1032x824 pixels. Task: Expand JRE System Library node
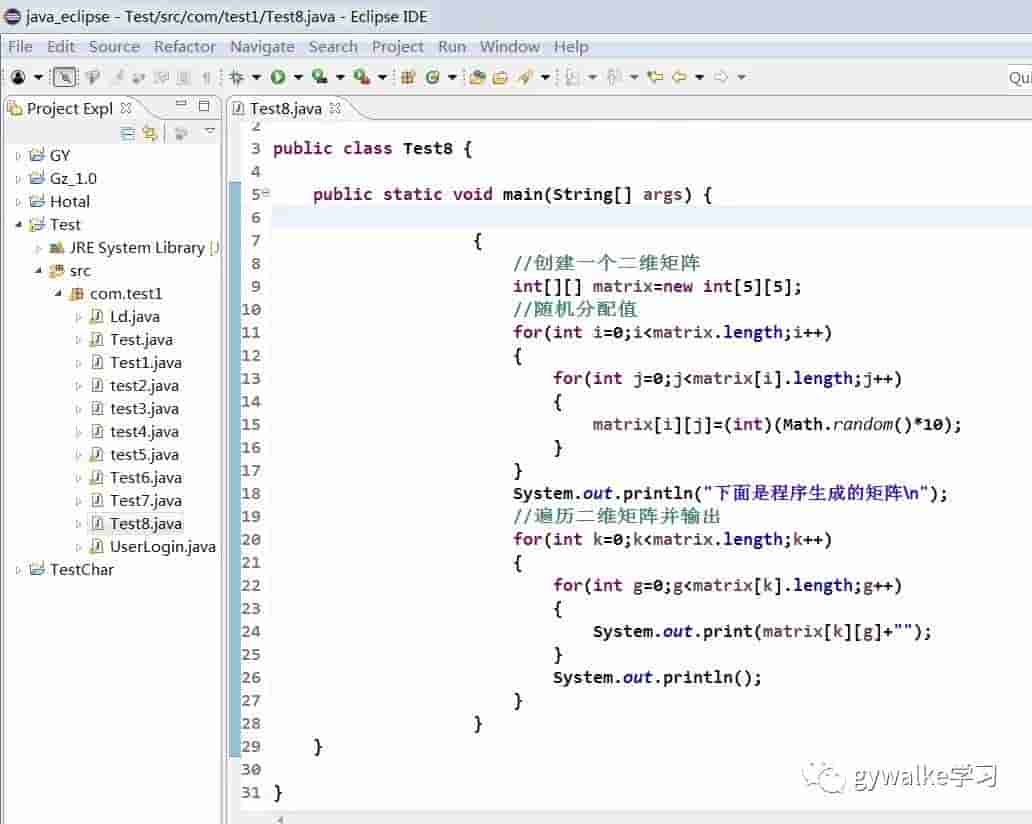38,248
